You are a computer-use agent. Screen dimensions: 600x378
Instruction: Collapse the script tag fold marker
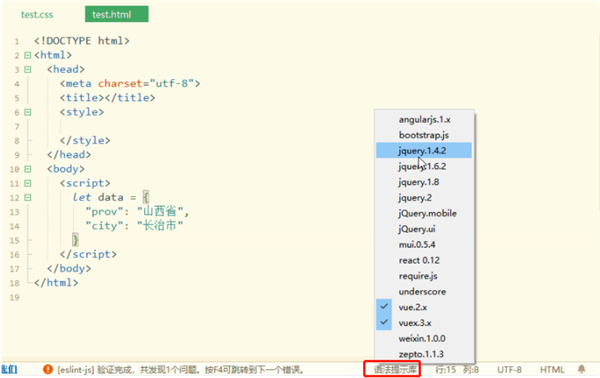click(x=28, y=183)
